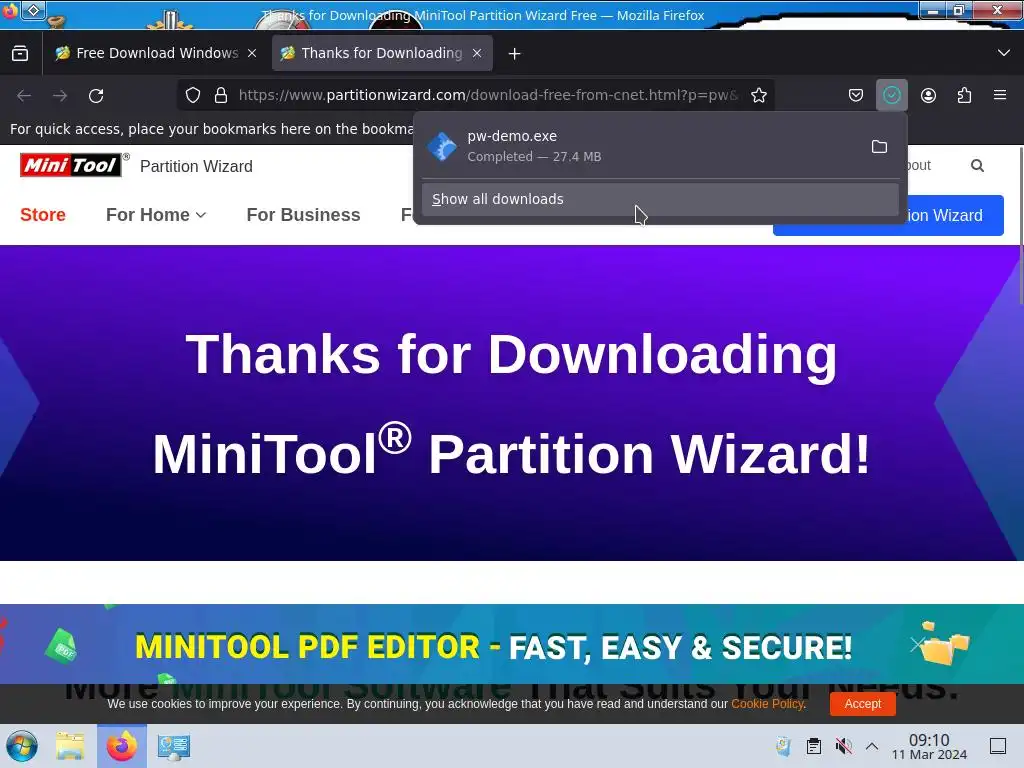Screen dimensions: 1024x768
Task: Open a new browser tab
Action: coord(515,54)
